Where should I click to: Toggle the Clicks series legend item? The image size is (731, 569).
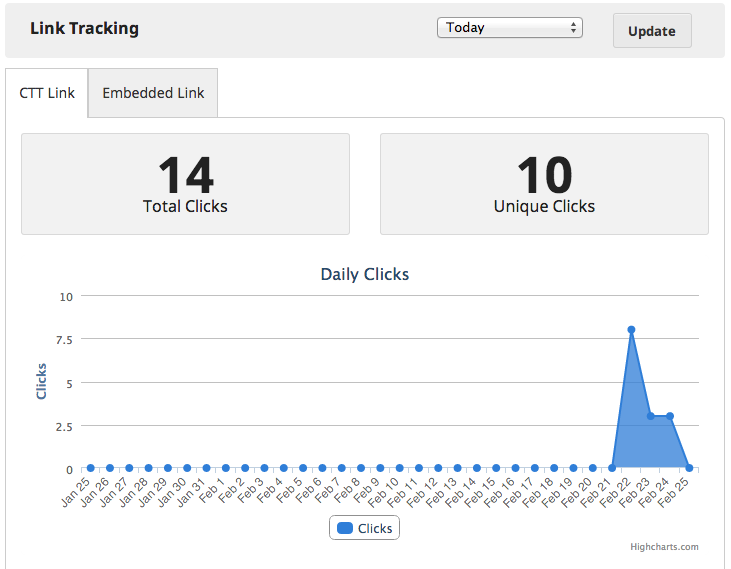coord(364,528)
